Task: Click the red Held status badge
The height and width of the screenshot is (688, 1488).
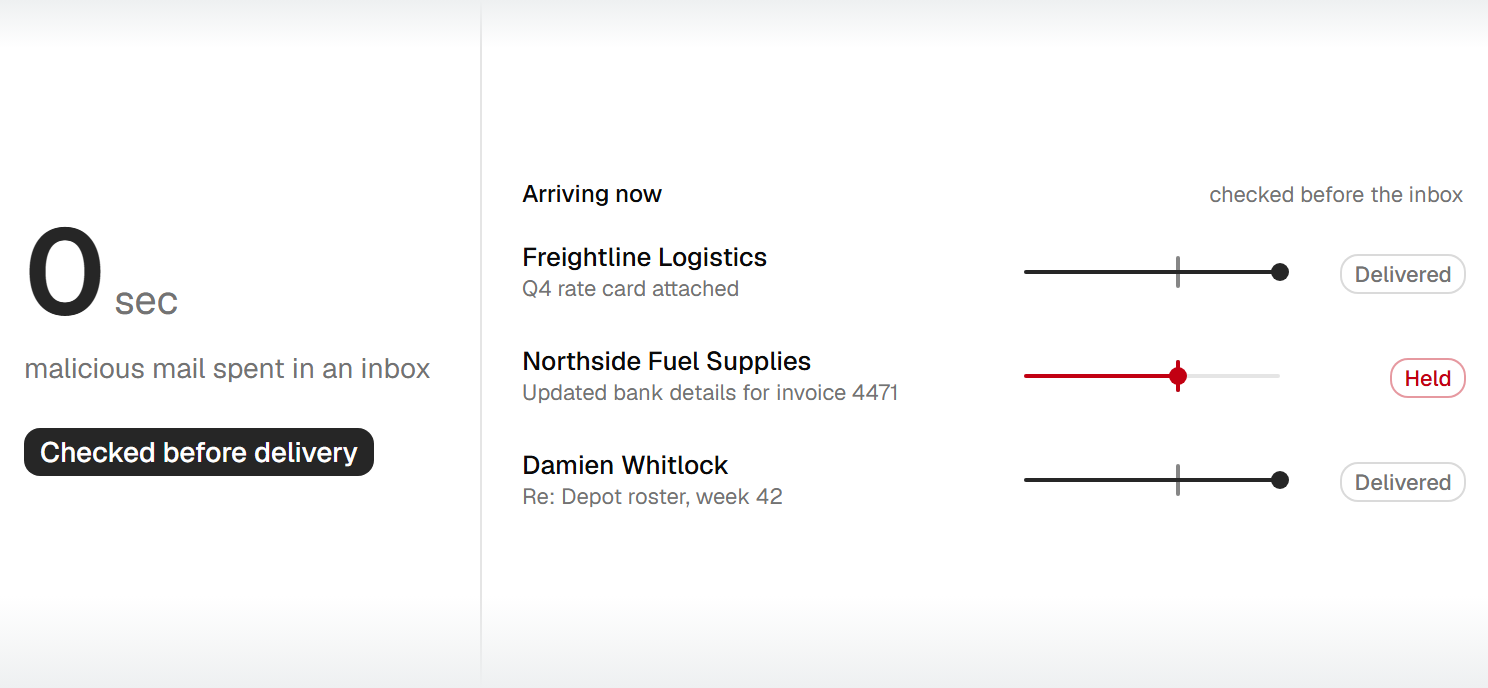Action: pos(1427,378)
